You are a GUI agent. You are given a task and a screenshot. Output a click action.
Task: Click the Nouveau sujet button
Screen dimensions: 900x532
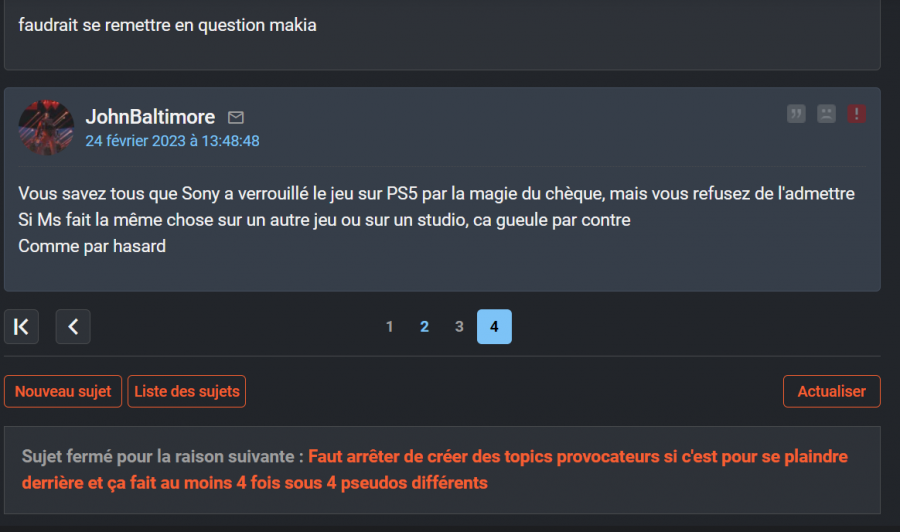(63, 391)
